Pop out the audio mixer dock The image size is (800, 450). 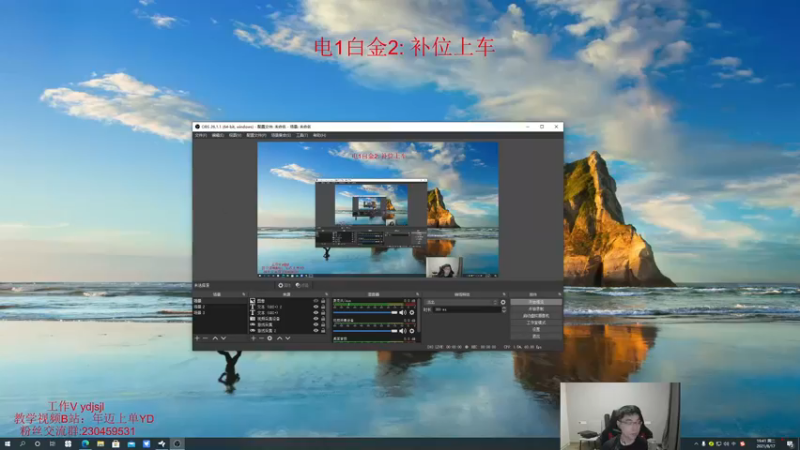tap(417, 294)
